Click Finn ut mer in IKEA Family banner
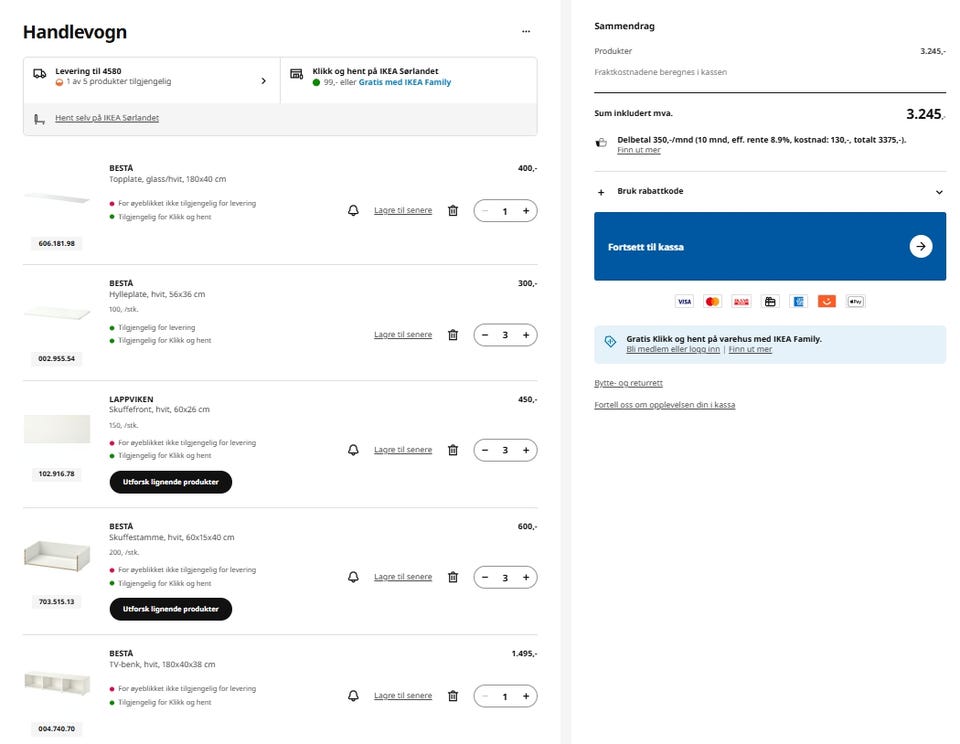 [x=750, y=349]
